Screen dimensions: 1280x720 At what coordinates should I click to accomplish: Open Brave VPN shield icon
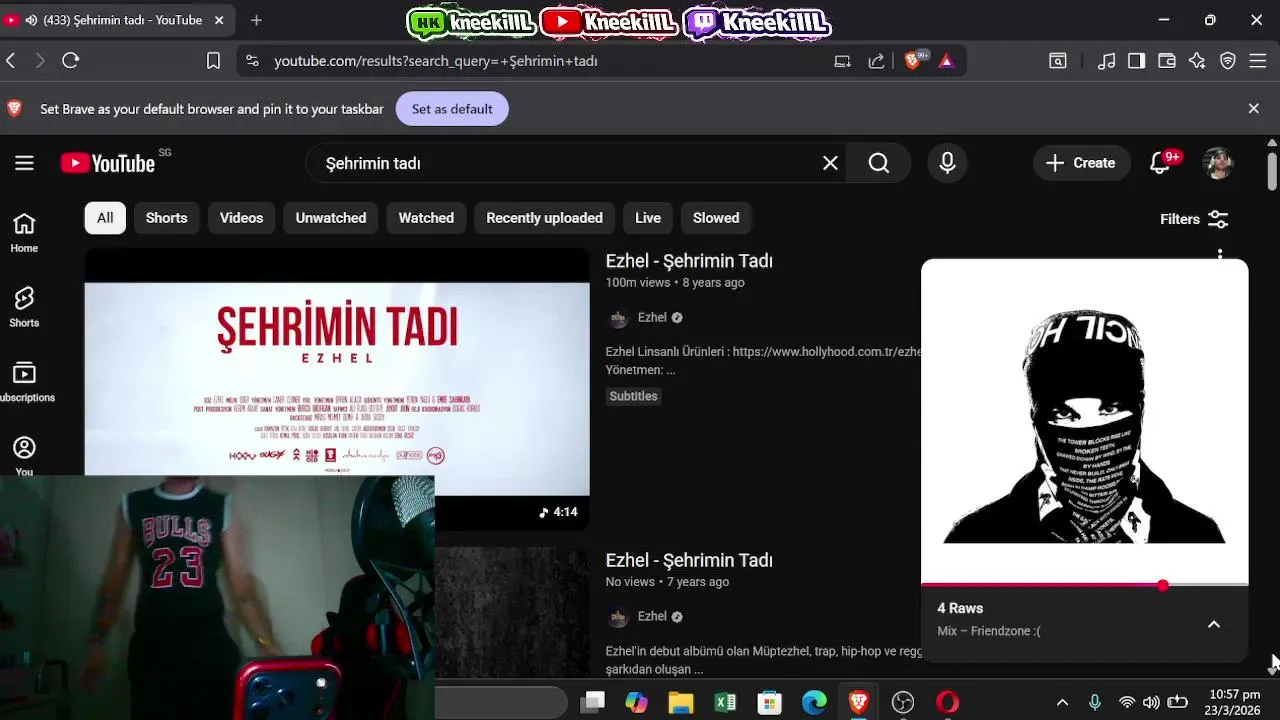1228,61
